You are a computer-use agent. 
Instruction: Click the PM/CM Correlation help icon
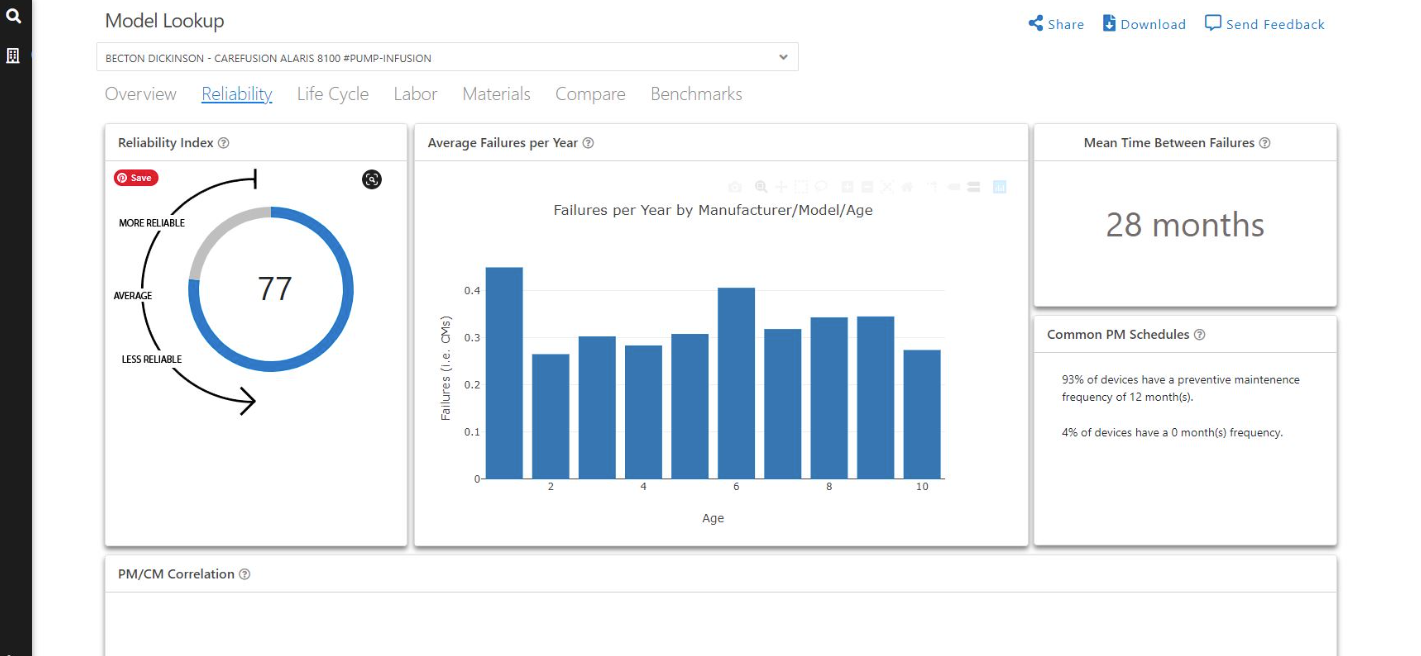coord(245,575)
